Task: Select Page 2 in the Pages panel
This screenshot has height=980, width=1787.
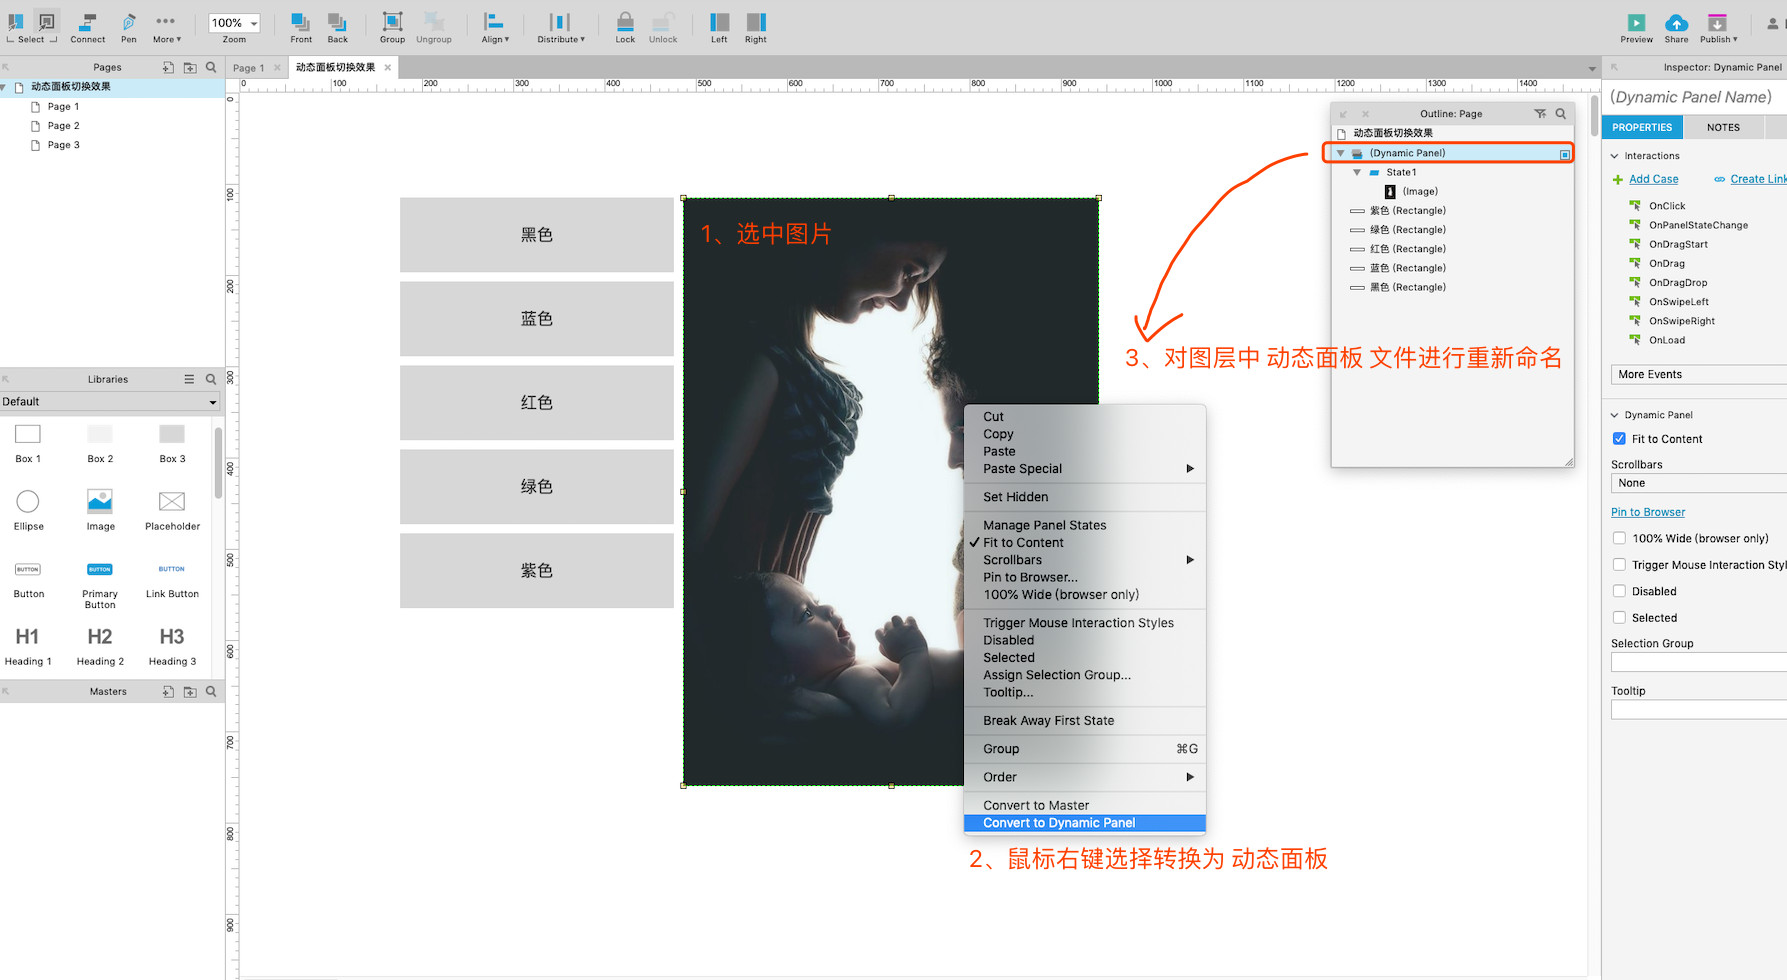Action: click(62, 125)
